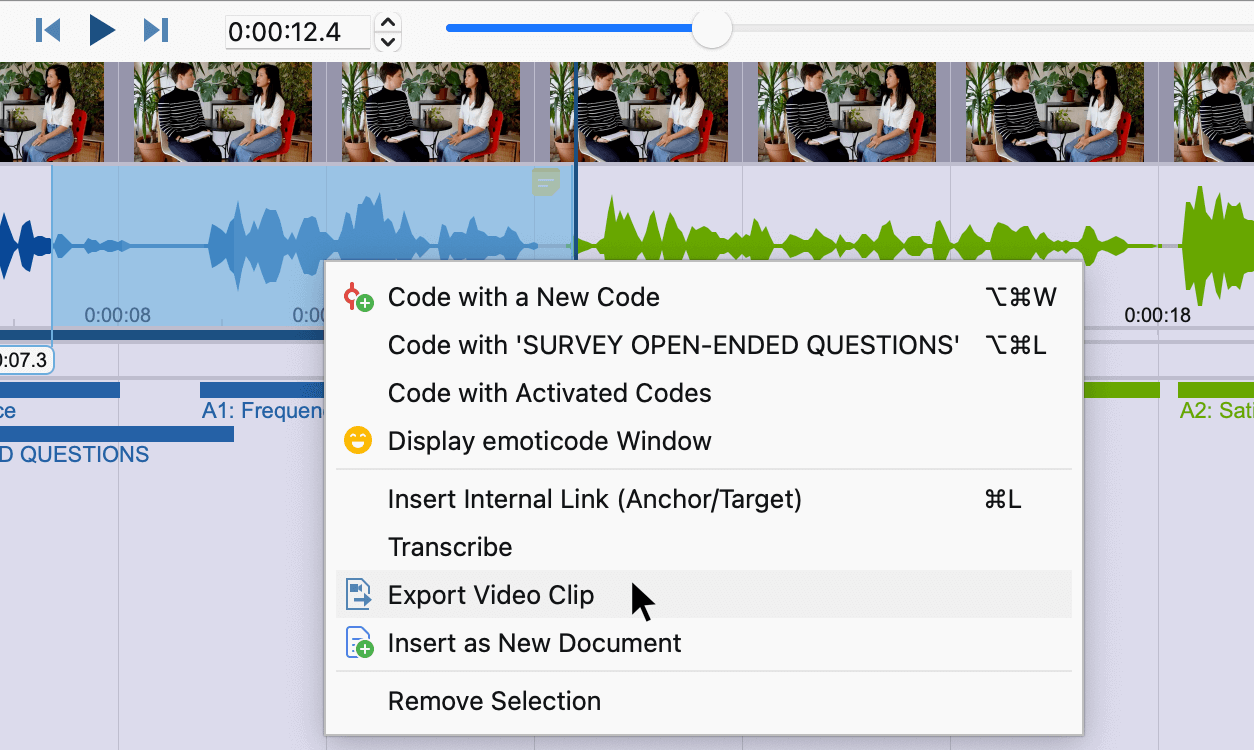Choose Insert as New Document
The image size is (1254, 750).
click(703, 643)
